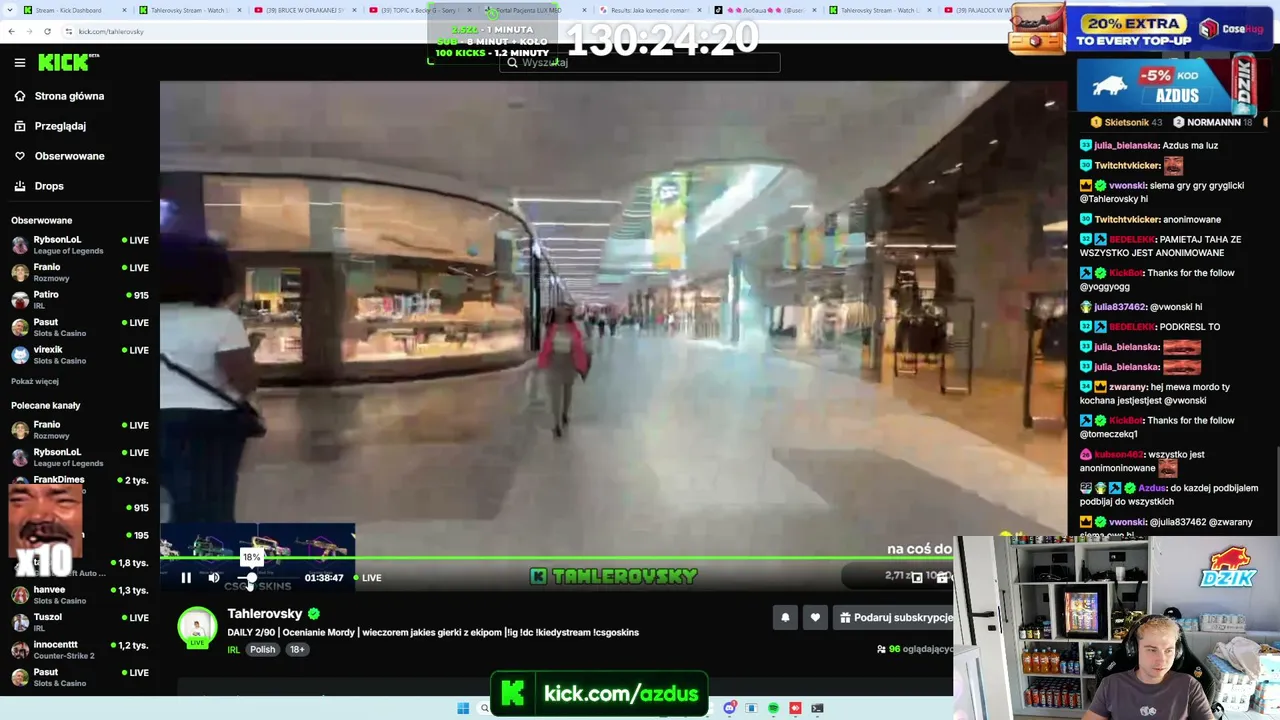Click Skietsonik in chat top gifters
1280x720 pixels.
[1126, 122]
